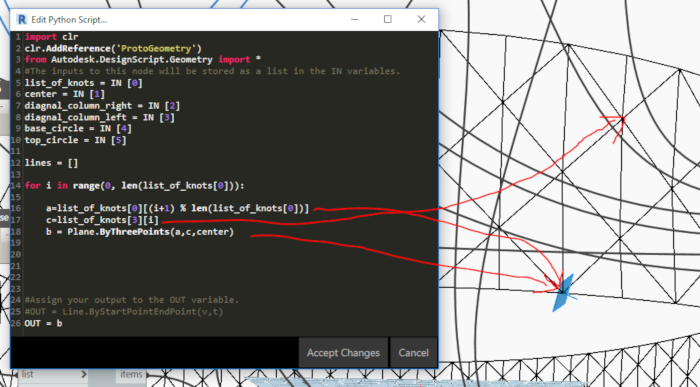Click the Edit Python Script title text

coord(69,20)
